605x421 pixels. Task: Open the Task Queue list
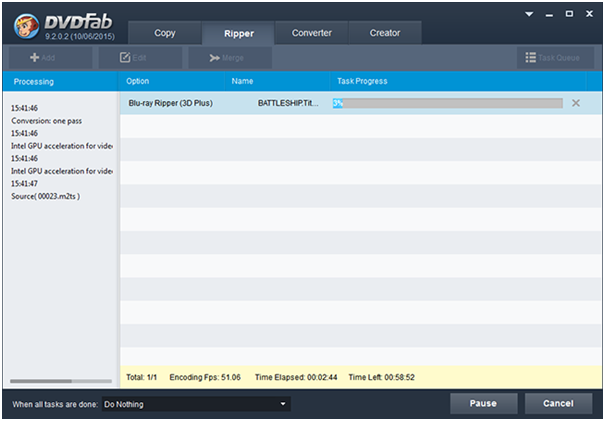coord(553,58)
